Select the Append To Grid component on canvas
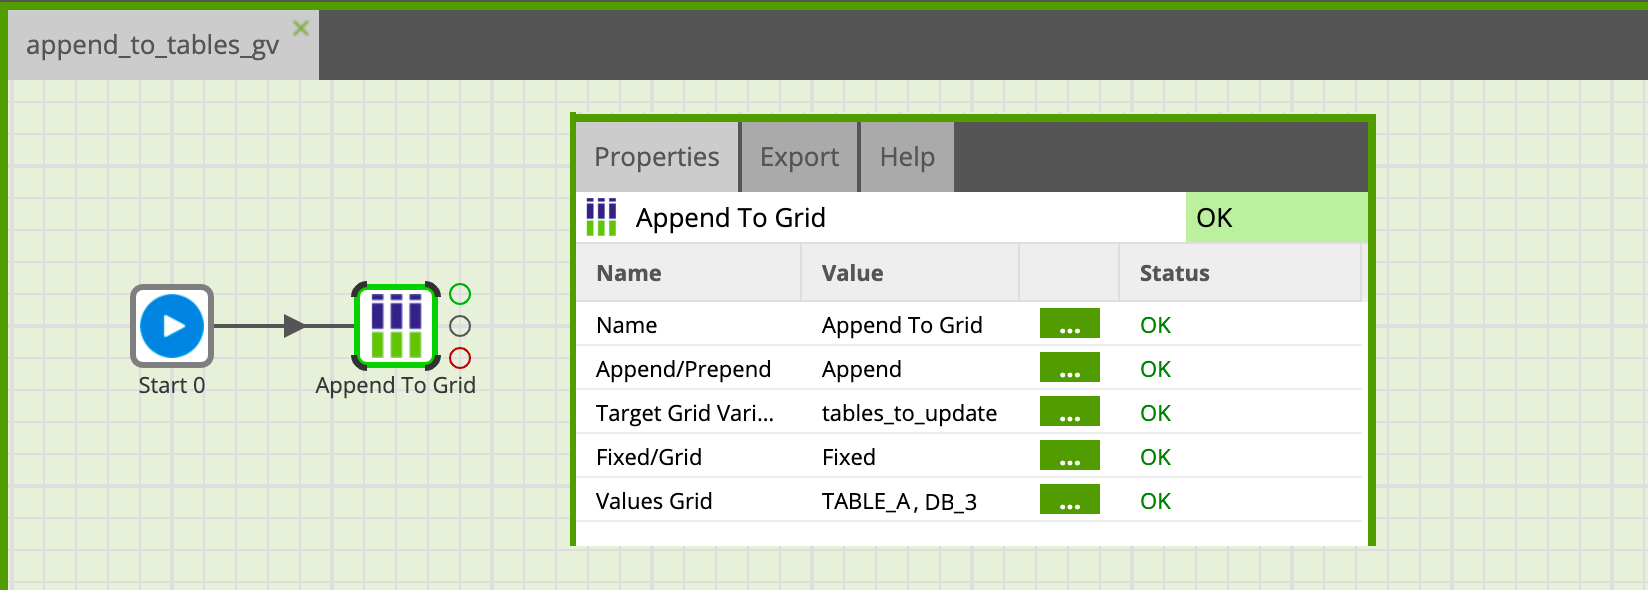The image size is (1648, 590). (x=396, y=325)
